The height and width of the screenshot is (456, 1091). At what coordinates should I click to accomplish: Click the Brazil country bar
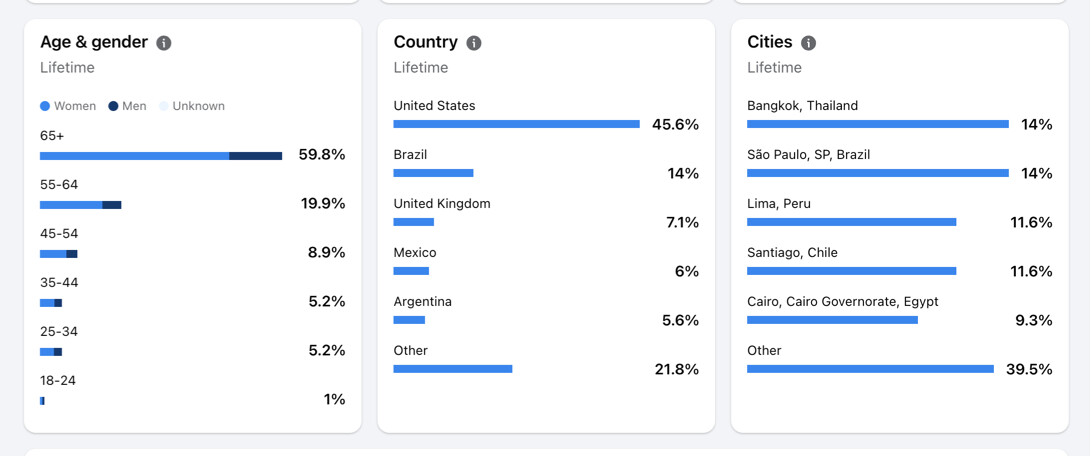433,173
